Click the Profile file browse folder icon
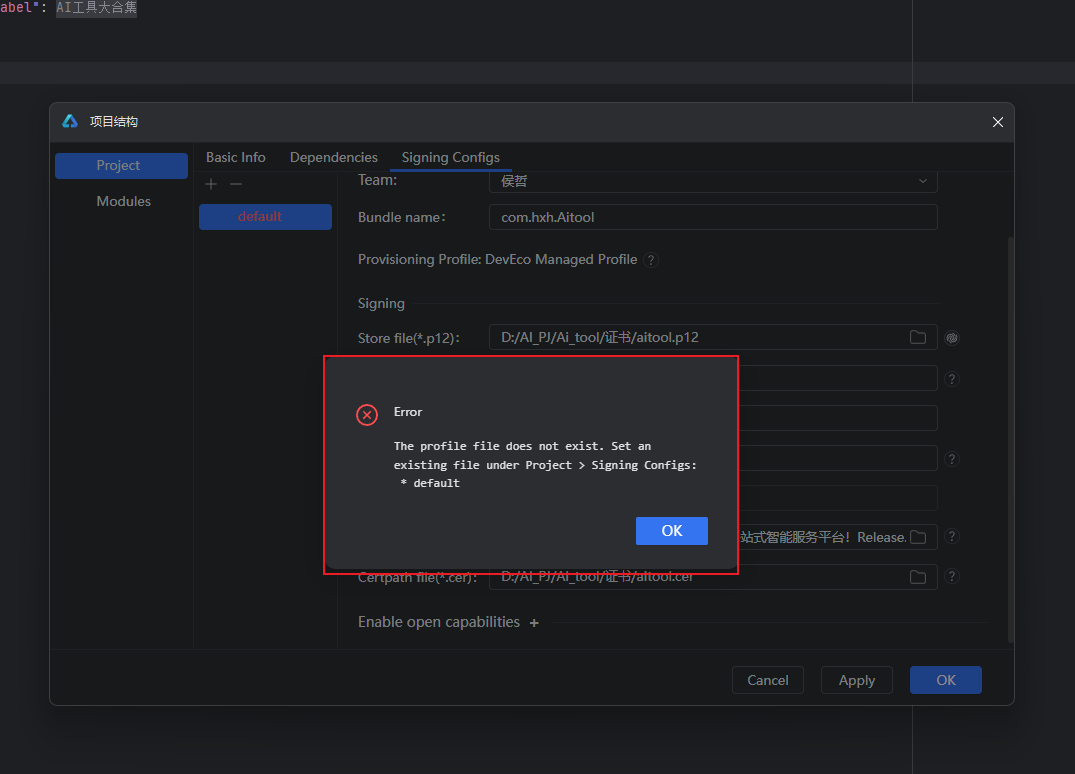1075x774 pixels. [917, 537]
